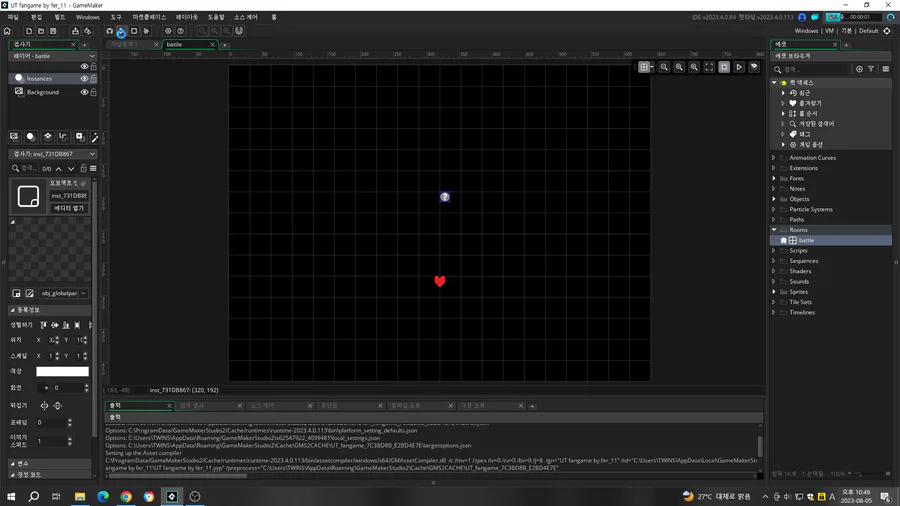Open the grid options dropdown arrow
The height and width of the screenshot is (506, 900).
(x=652, y=67)
